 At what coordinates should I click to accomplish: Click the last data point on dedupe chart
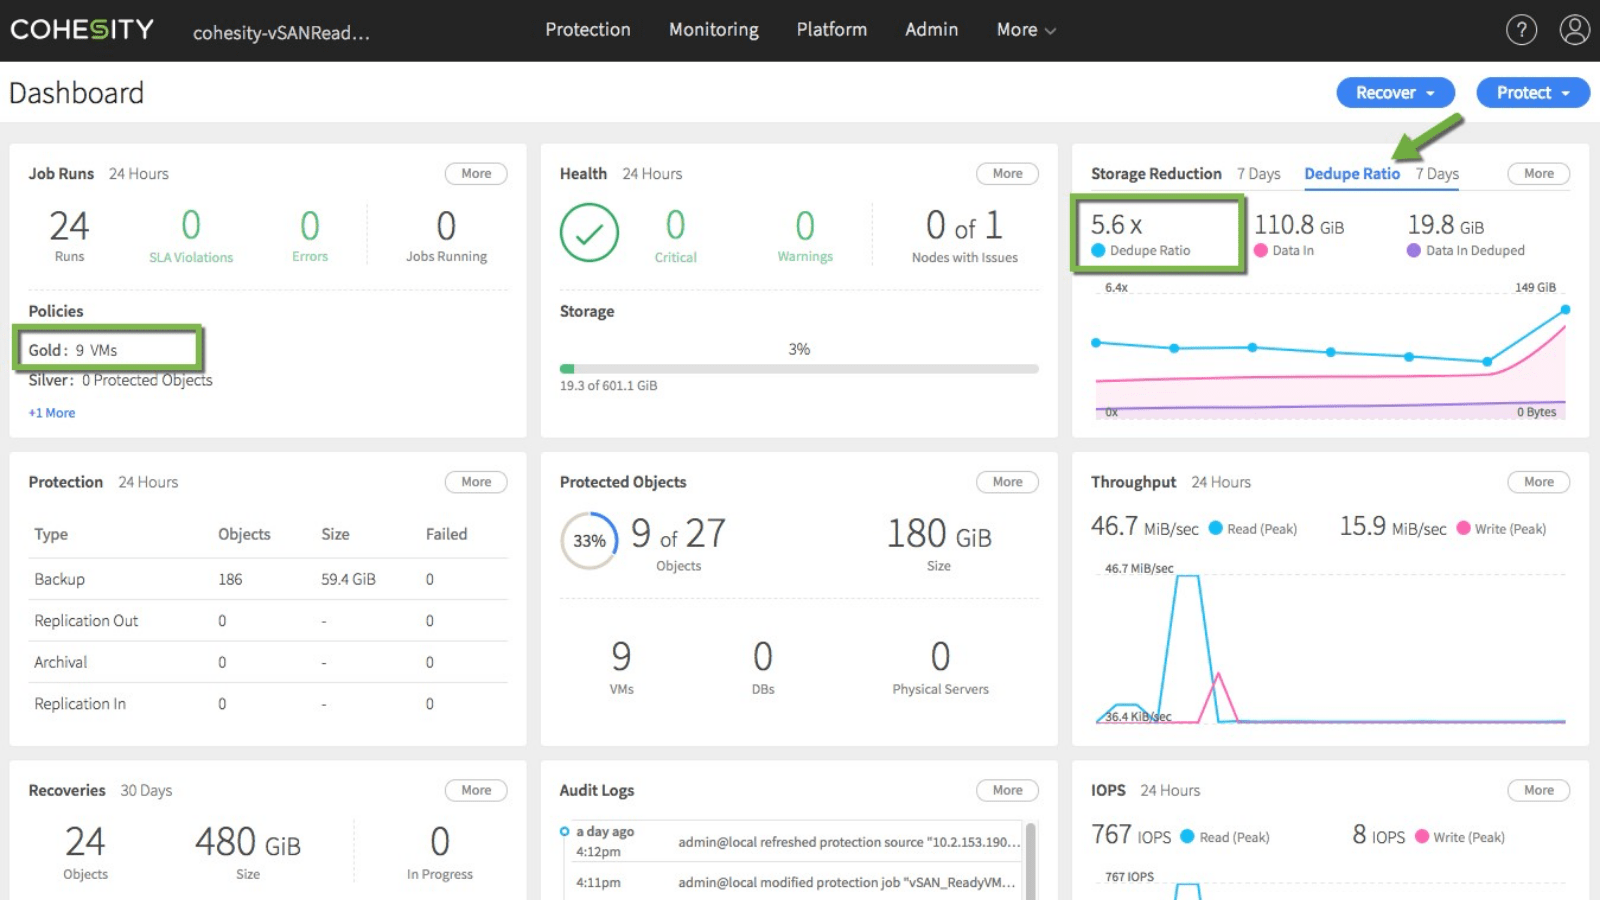(1565, 310)
